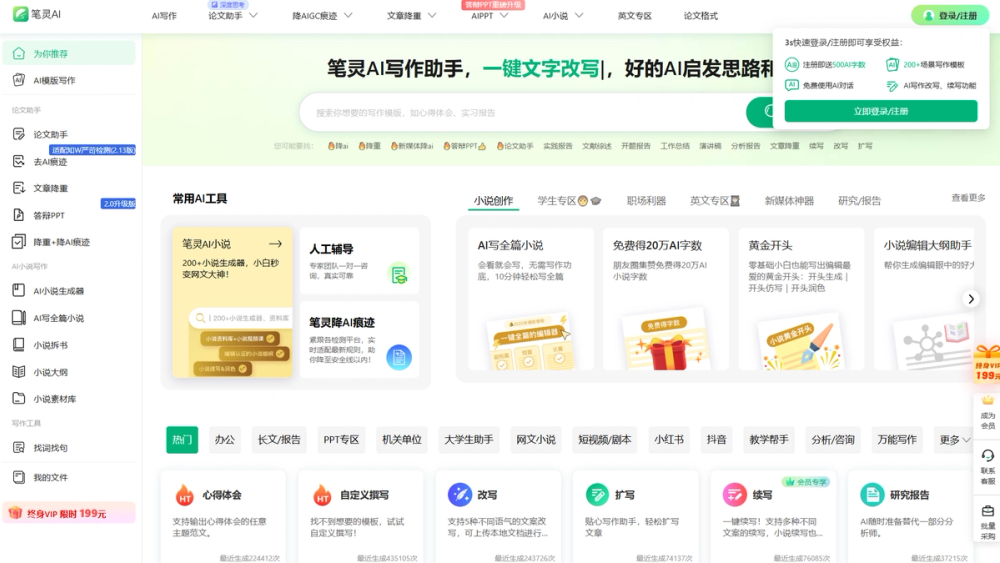
Task: Select the 机关单位 category tab
Action: point(402,440)
